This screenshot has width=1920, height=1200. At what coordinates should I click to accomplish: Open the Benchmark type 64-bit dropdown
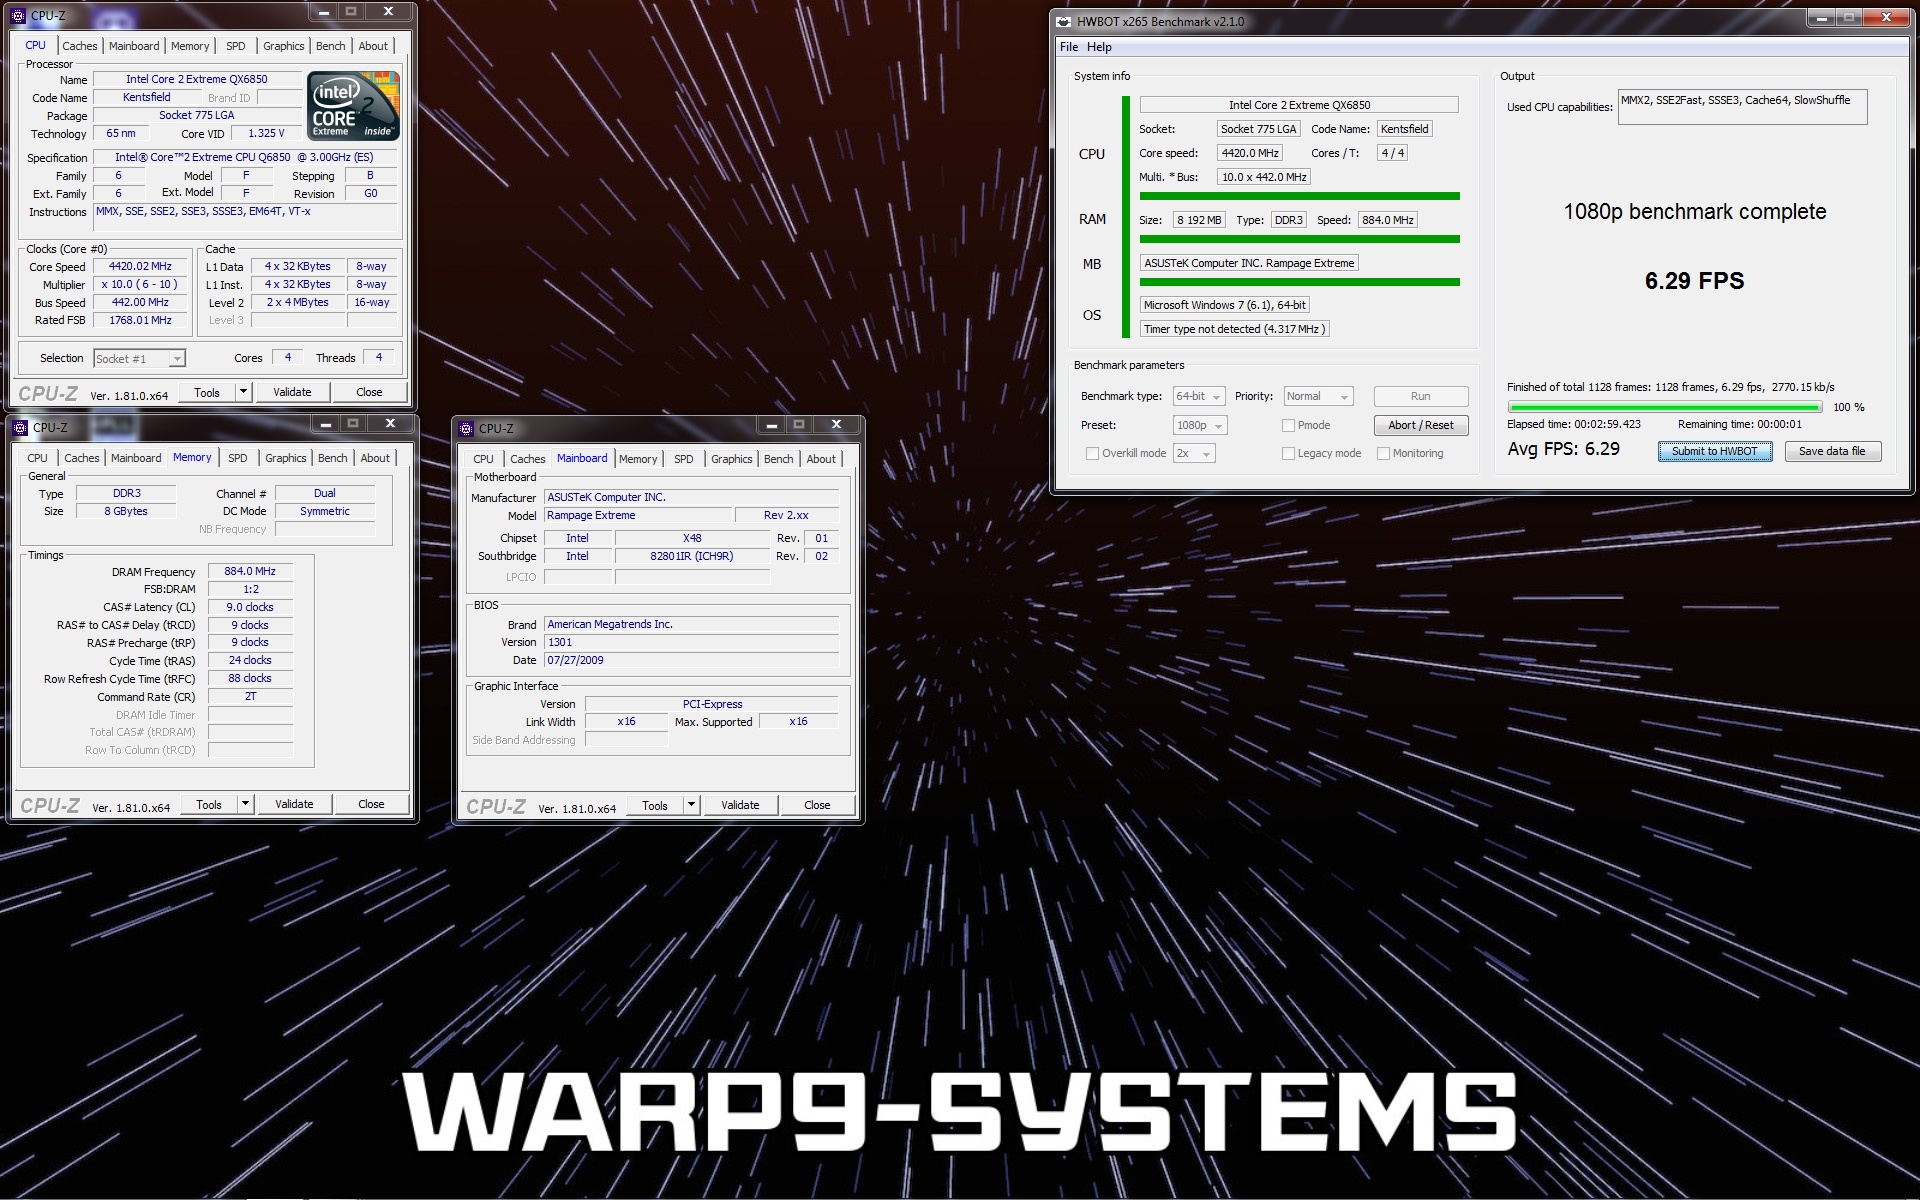[x=1198, y=396]
